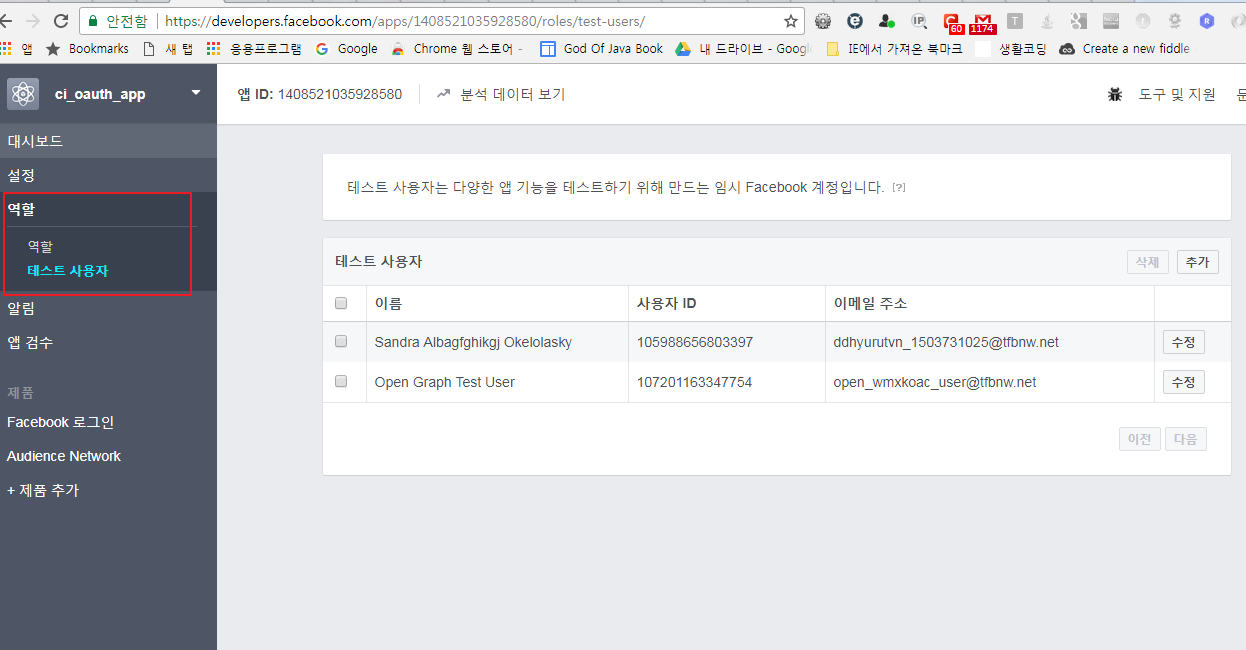The width and height of the screenshot is (1246, 650).
Task: Click the IP lookup extension icon
Action: [x=919, y=21]
